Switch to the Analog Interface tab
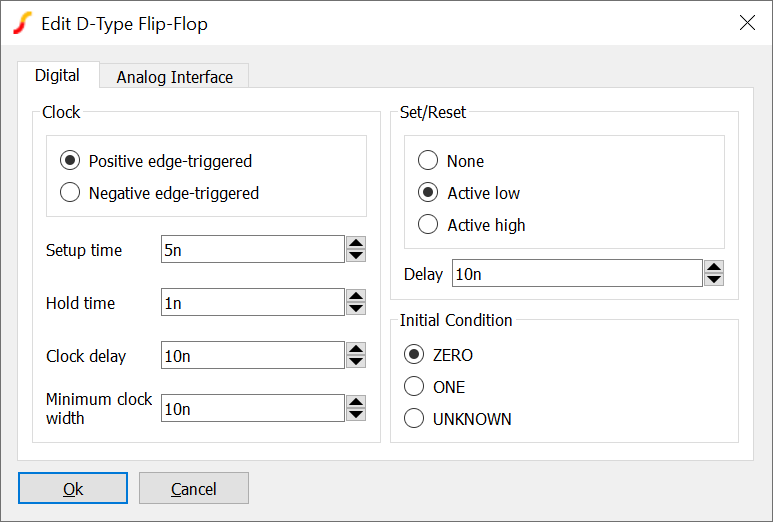This screenshot has width=773, height=522. point(174,77)
